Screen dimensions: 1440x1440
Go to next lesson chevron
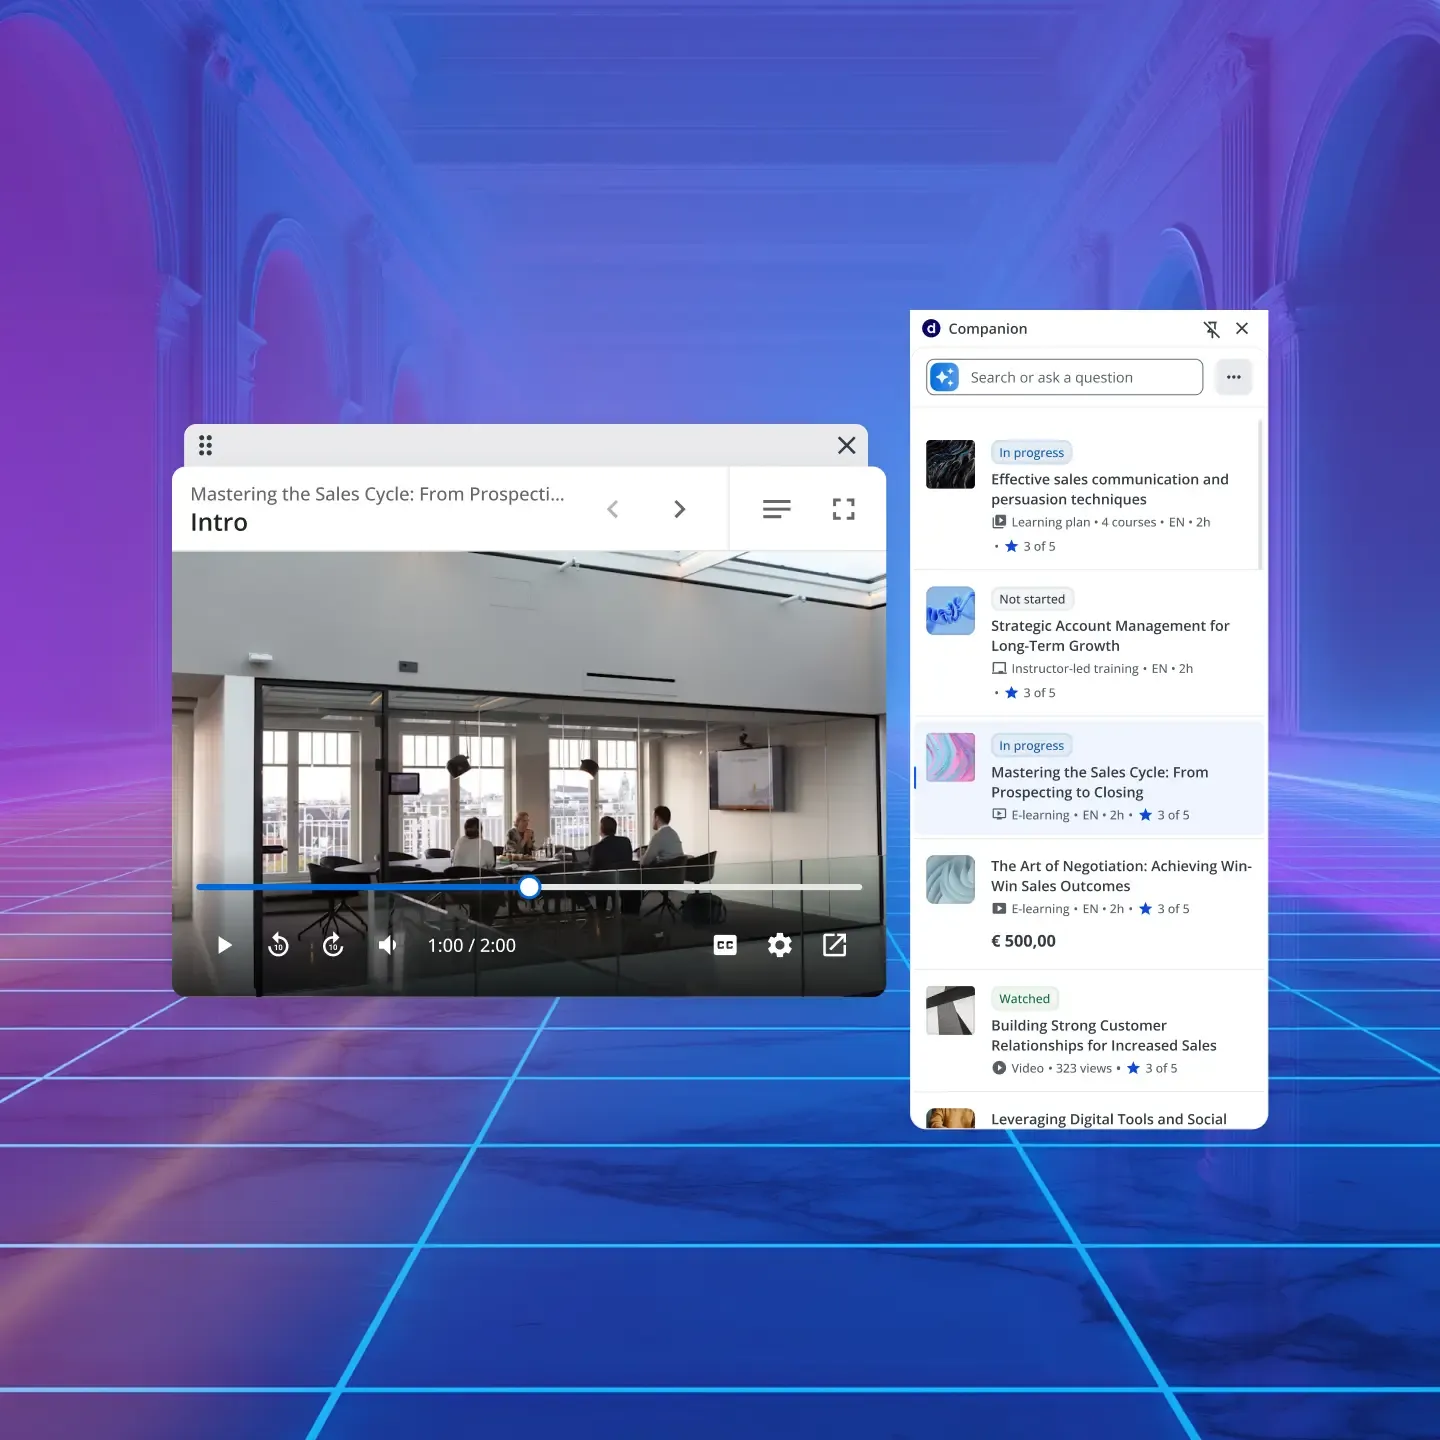[x=680, y=509]
